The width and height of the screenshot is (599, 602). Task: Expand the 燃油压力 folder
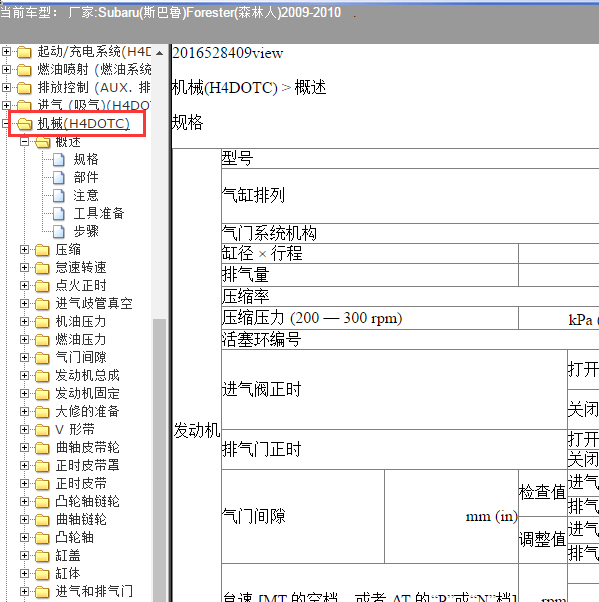[x=24, y=339]
